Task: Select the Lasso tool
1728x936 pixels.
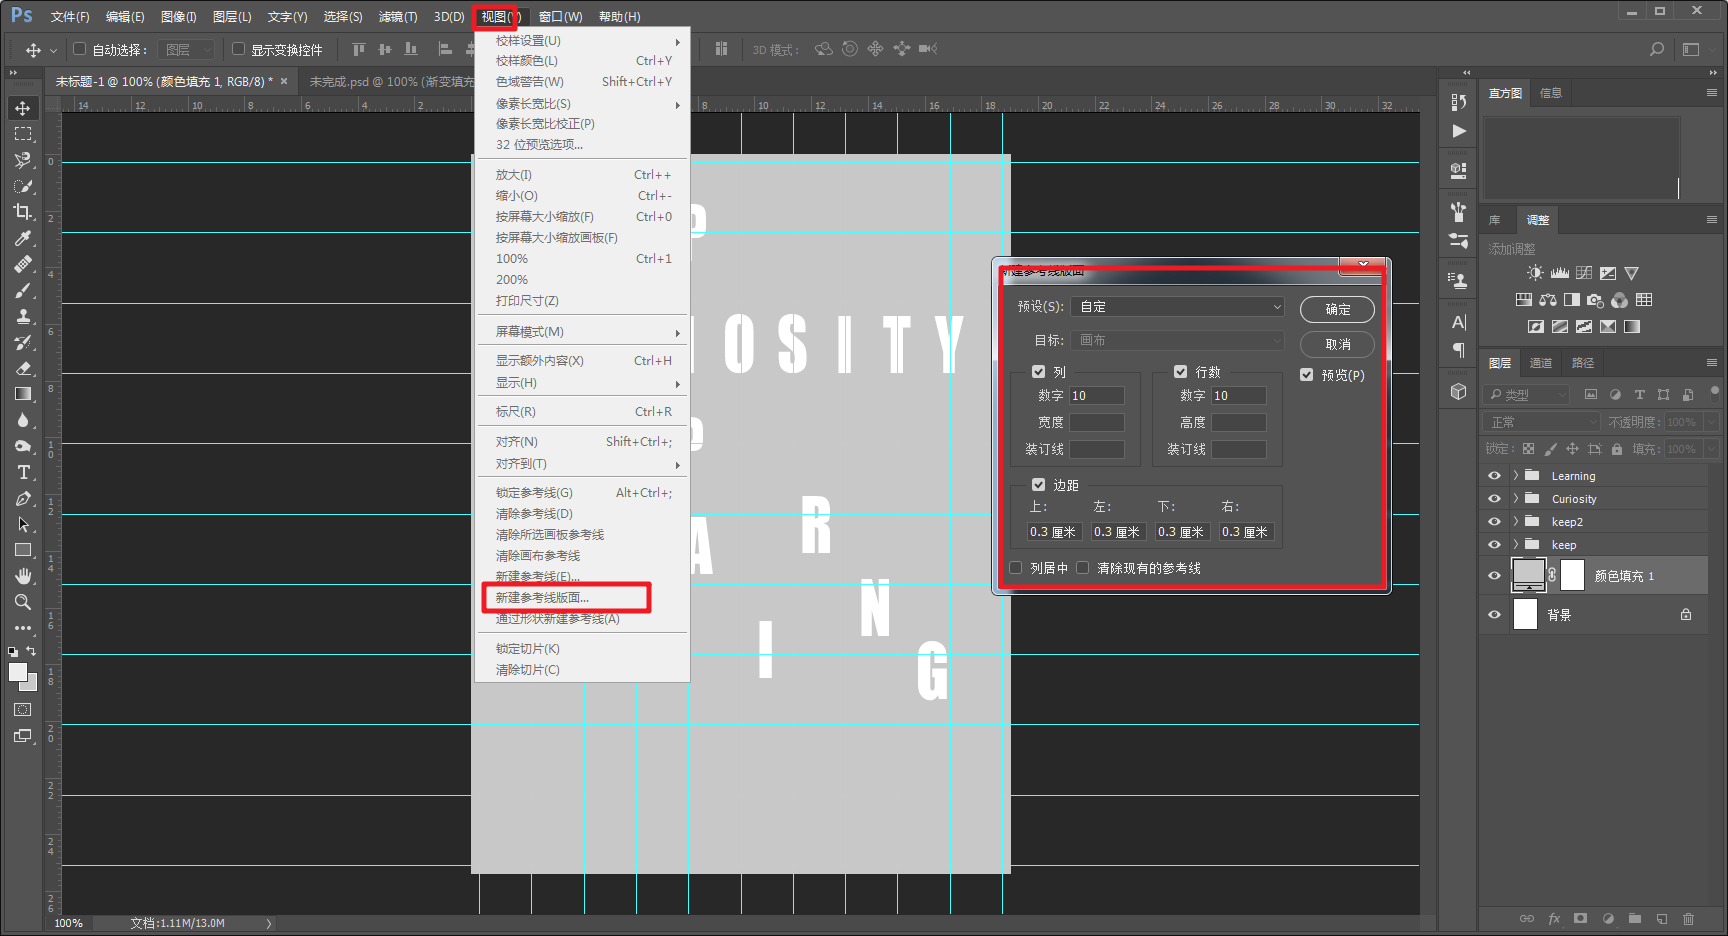Action: pyautogui.click(x=23, y=160)
